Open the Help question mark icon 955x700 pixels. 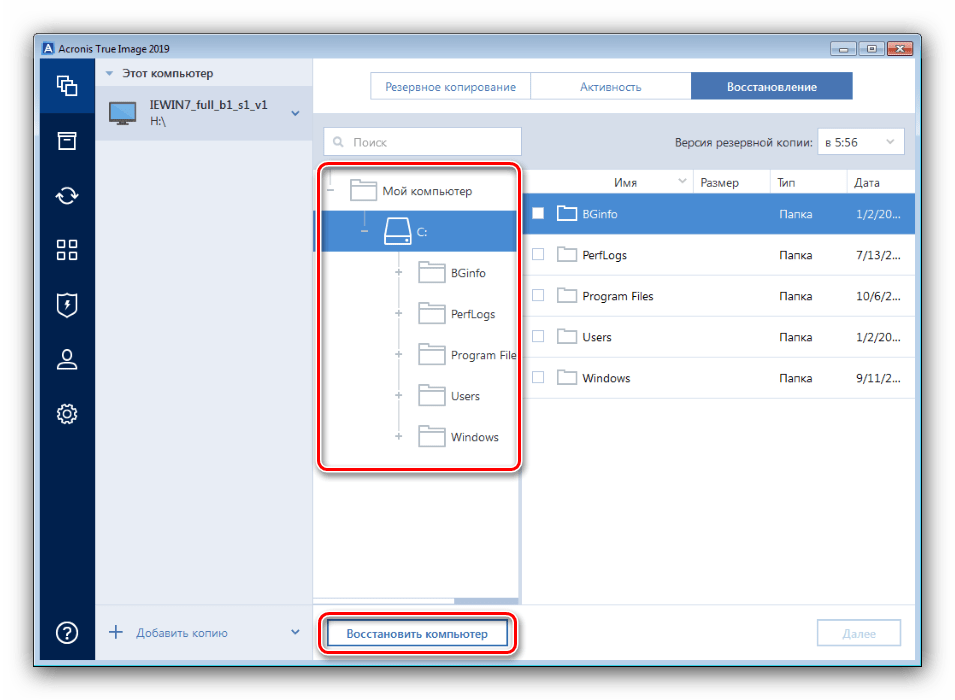67,632
